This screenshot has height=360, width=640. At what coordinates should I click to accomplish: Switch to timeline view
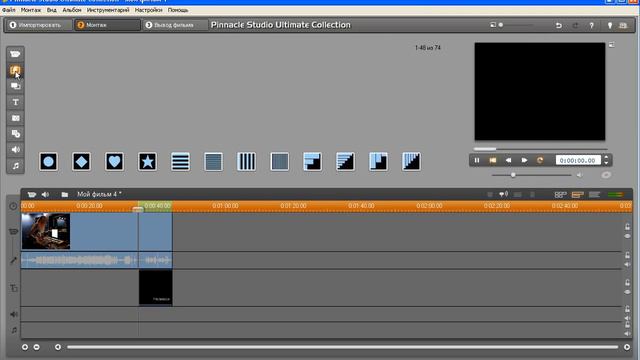pos(578,195)
